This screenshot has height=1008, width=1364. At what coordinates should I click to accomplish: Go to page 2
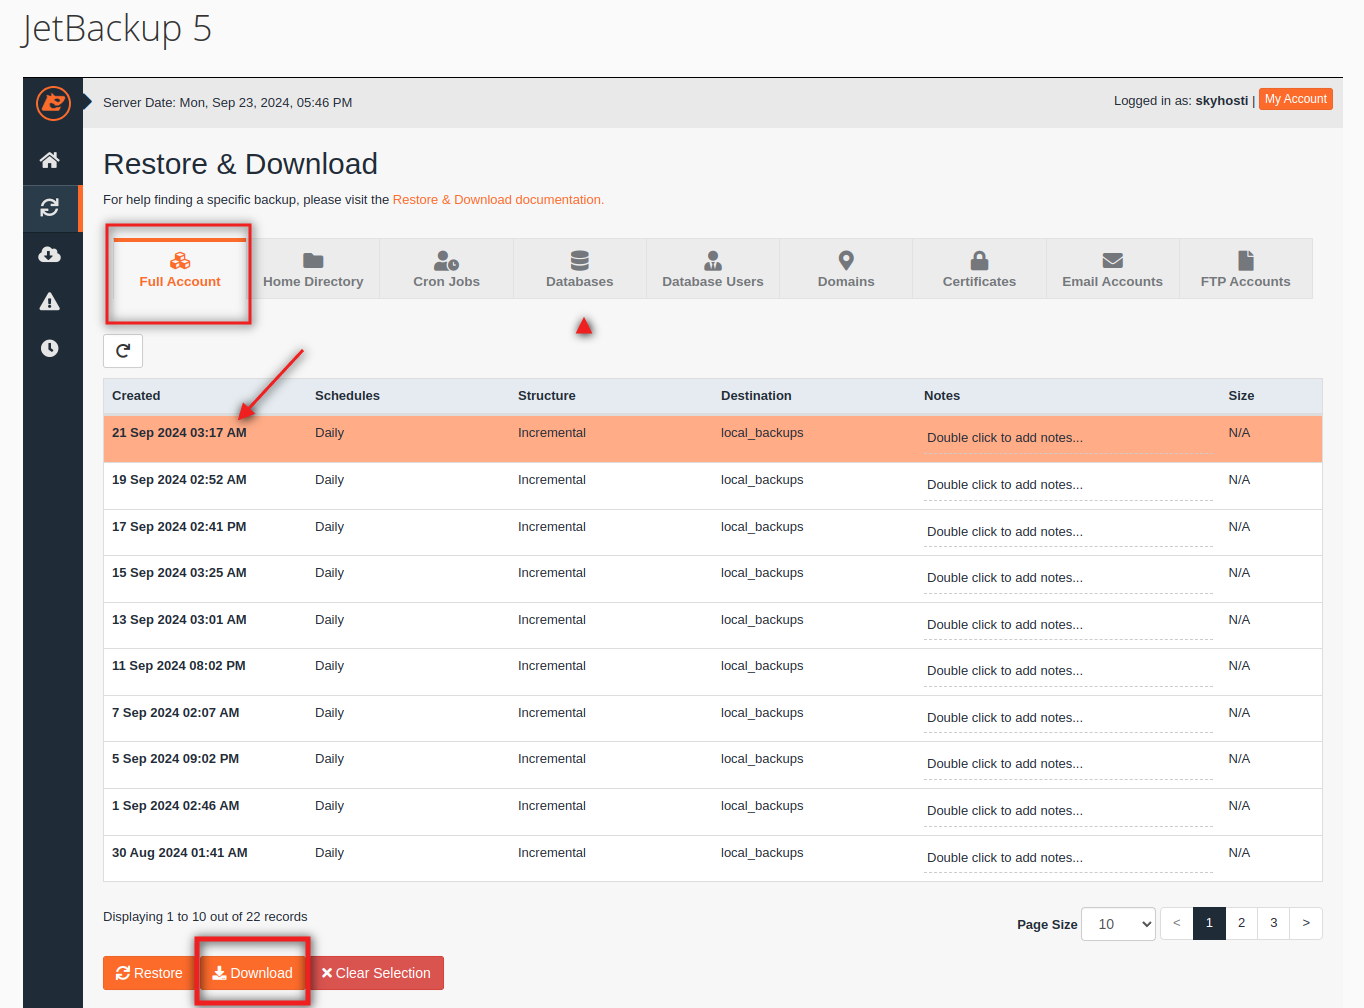[1241, 923]
